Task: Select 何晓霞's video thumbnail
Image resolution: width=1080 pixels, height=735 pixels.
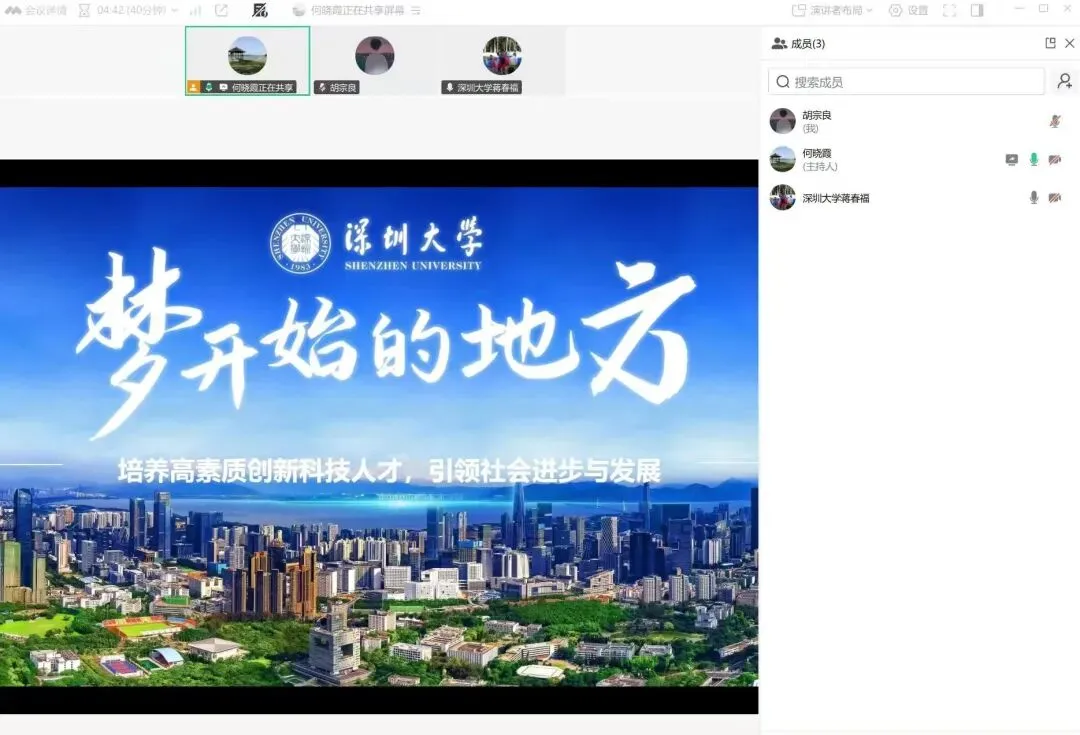Action: pos(247,61)
